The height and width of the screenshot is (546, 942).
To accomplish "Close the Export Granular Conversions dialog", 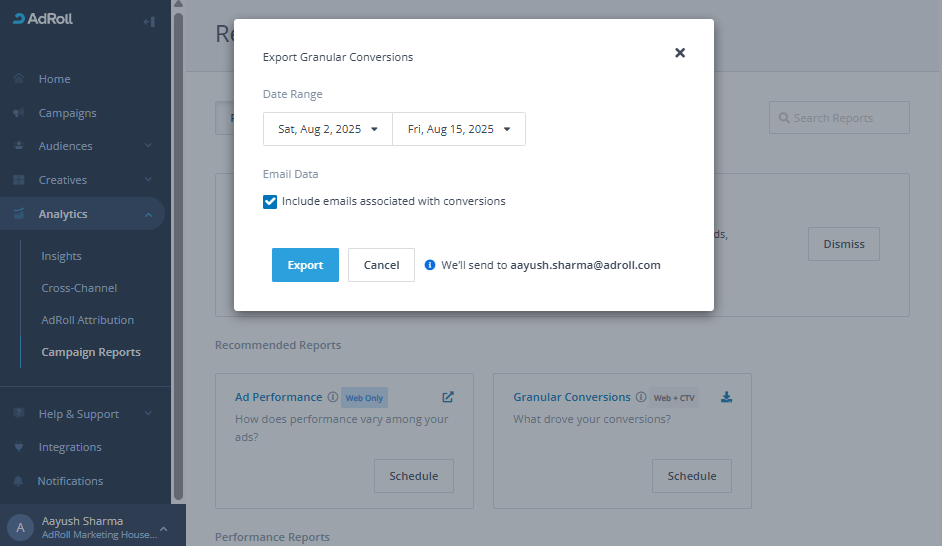I will pos(680,53).
